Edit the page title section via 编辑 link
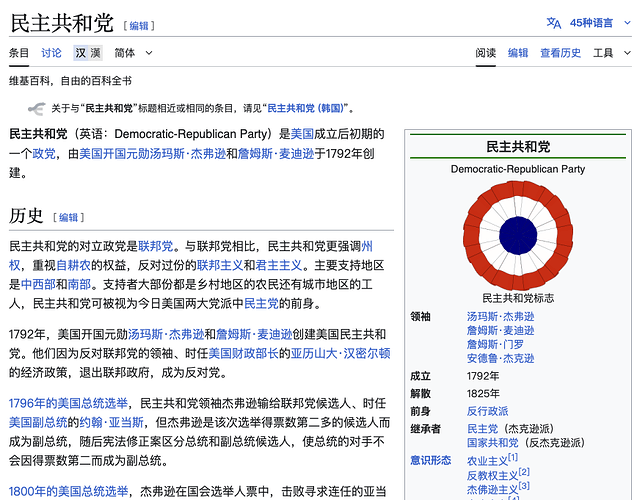This screenshot has height=500, width=637. pyautogui.click(x=138, y=25)
